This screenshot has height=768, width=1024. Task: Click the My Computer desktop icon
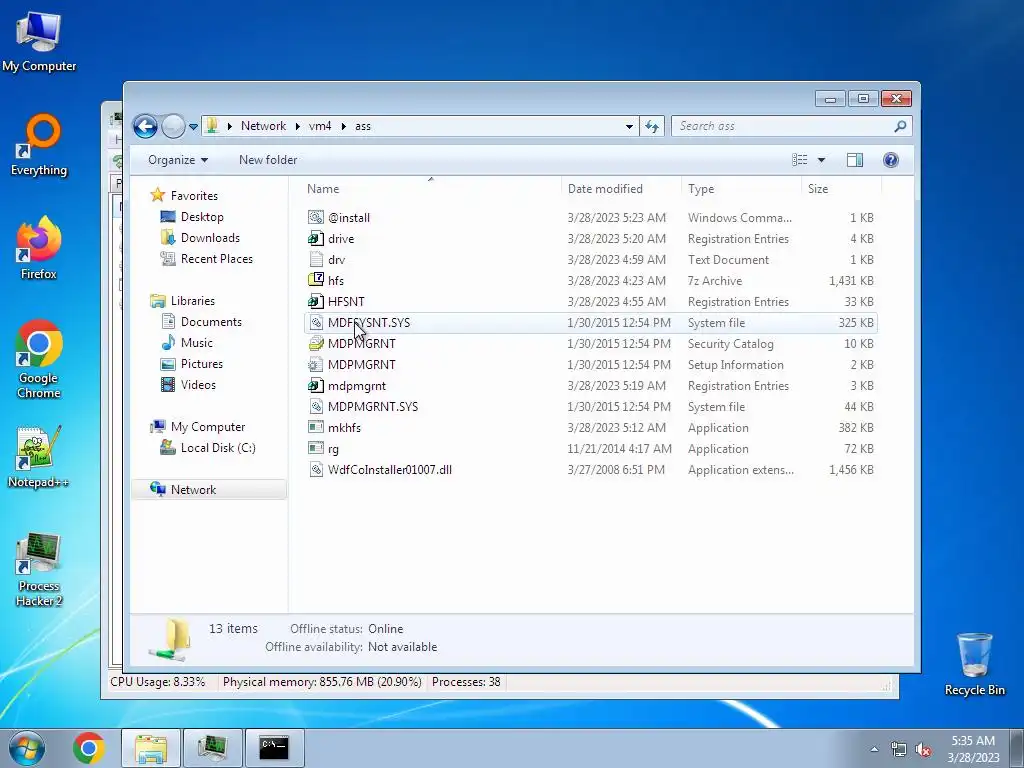pos(39,42)
